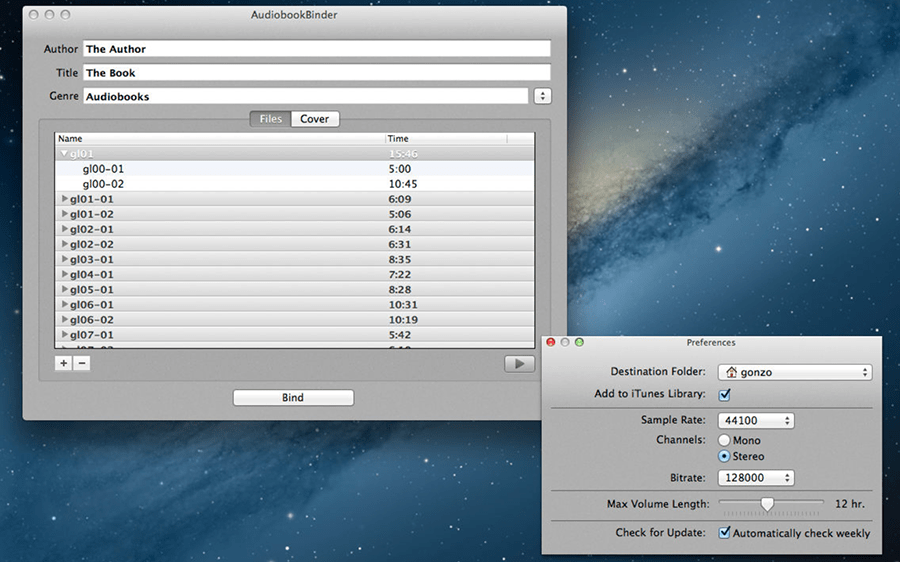Click the home icon in Destination Folder
The image size is (900, 562).
[731, 372]
